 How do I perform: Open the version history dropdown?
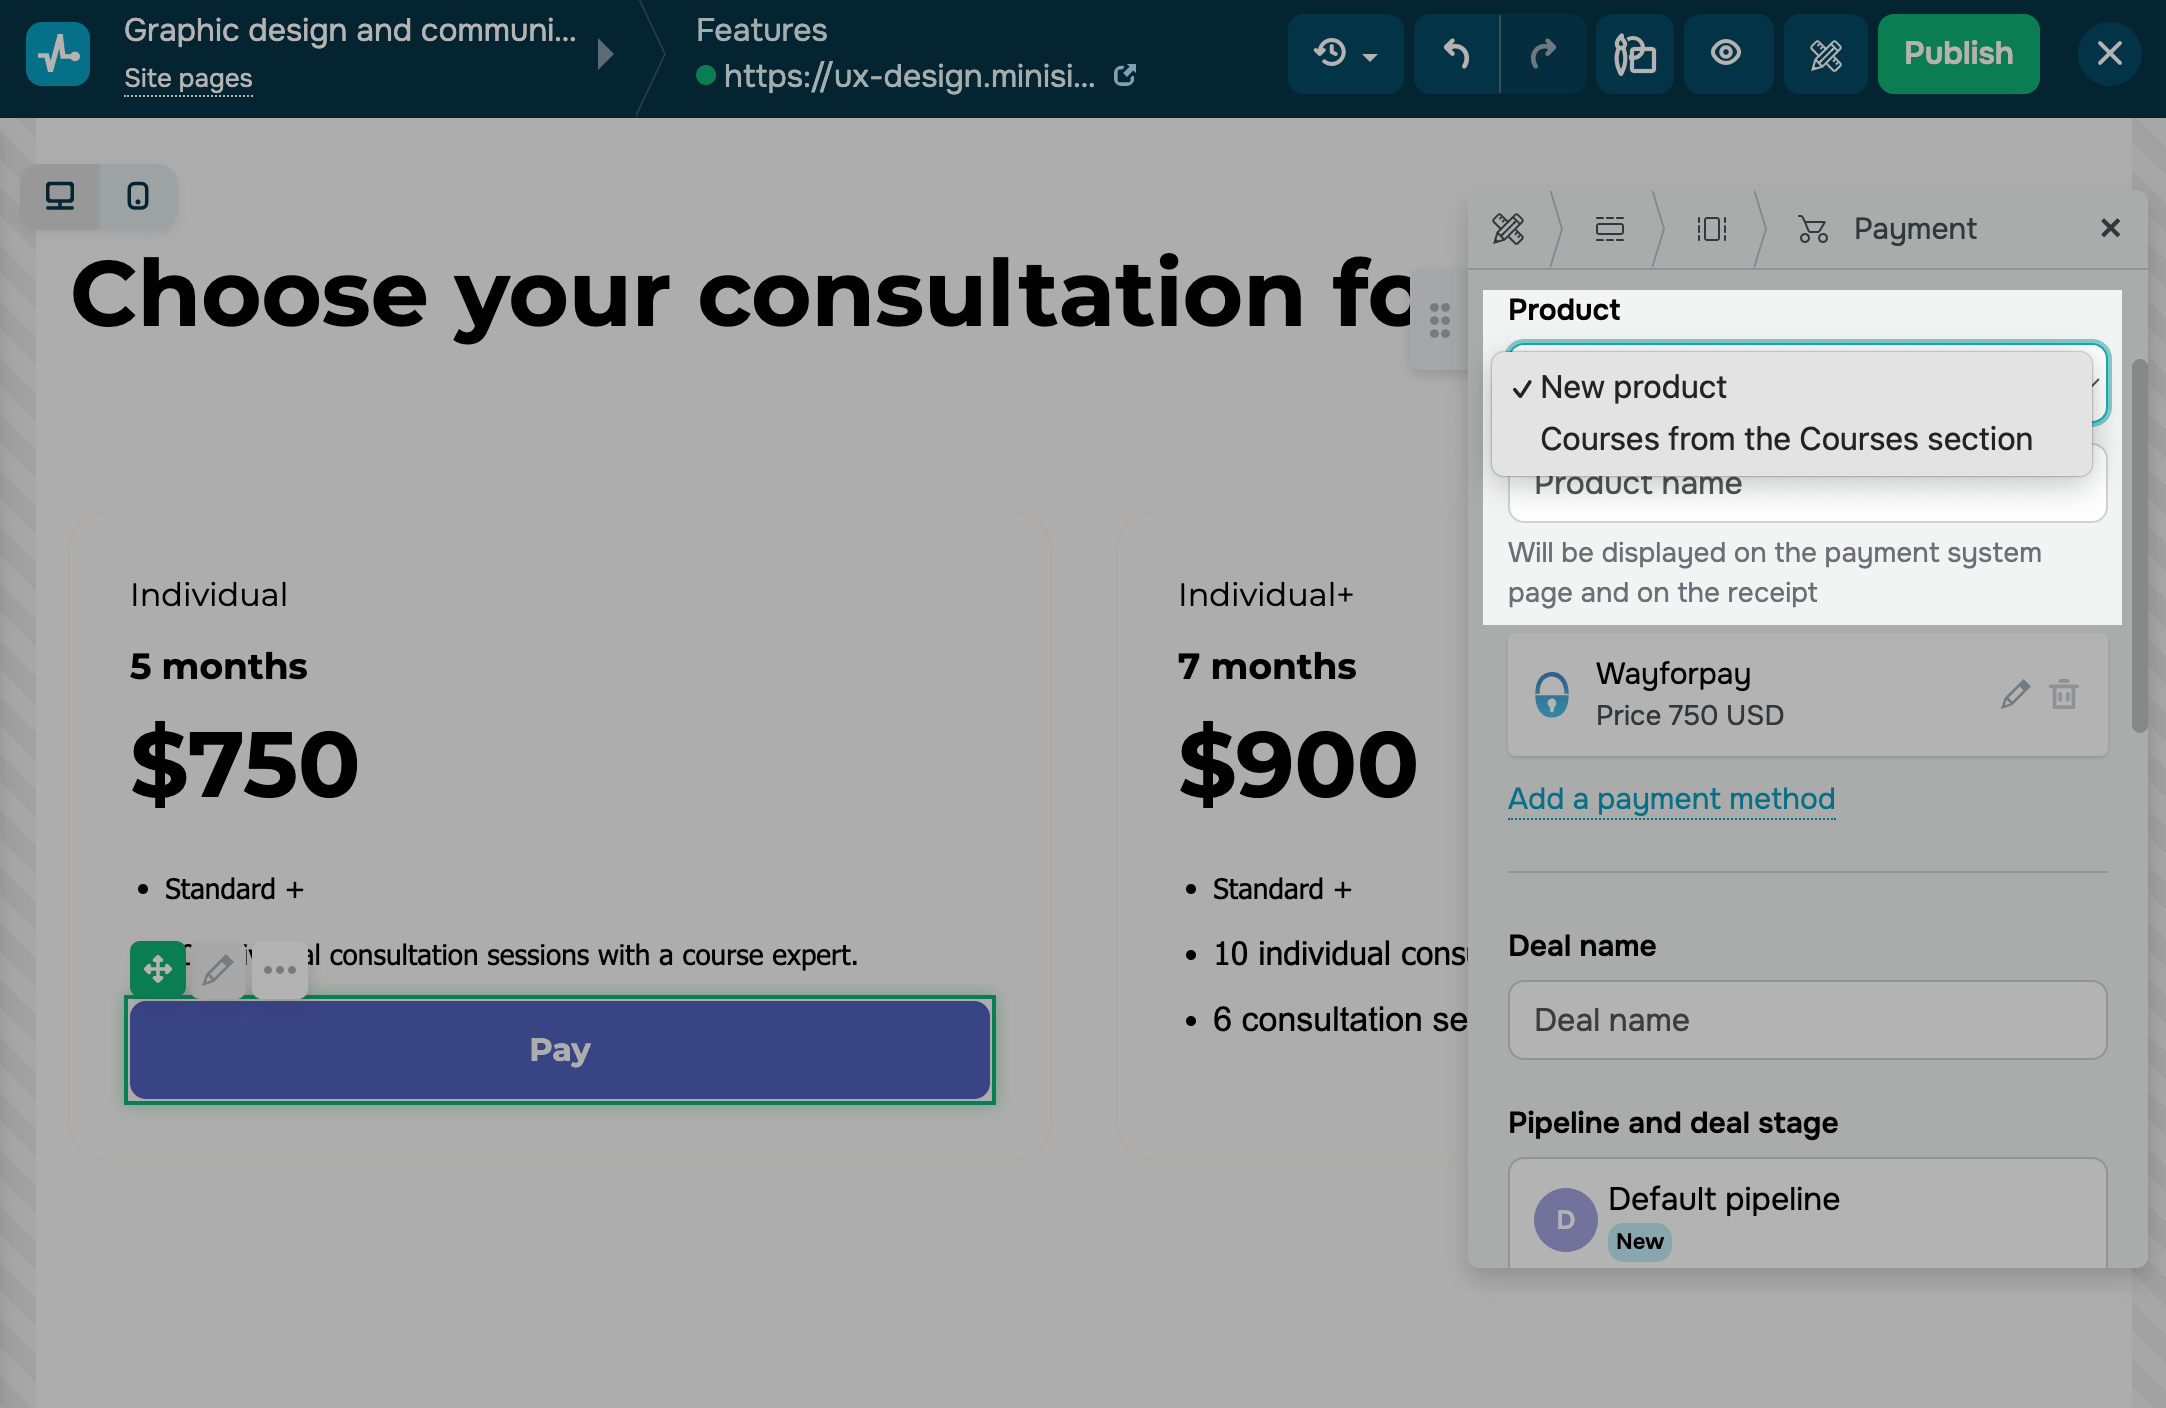(1345, 54)
